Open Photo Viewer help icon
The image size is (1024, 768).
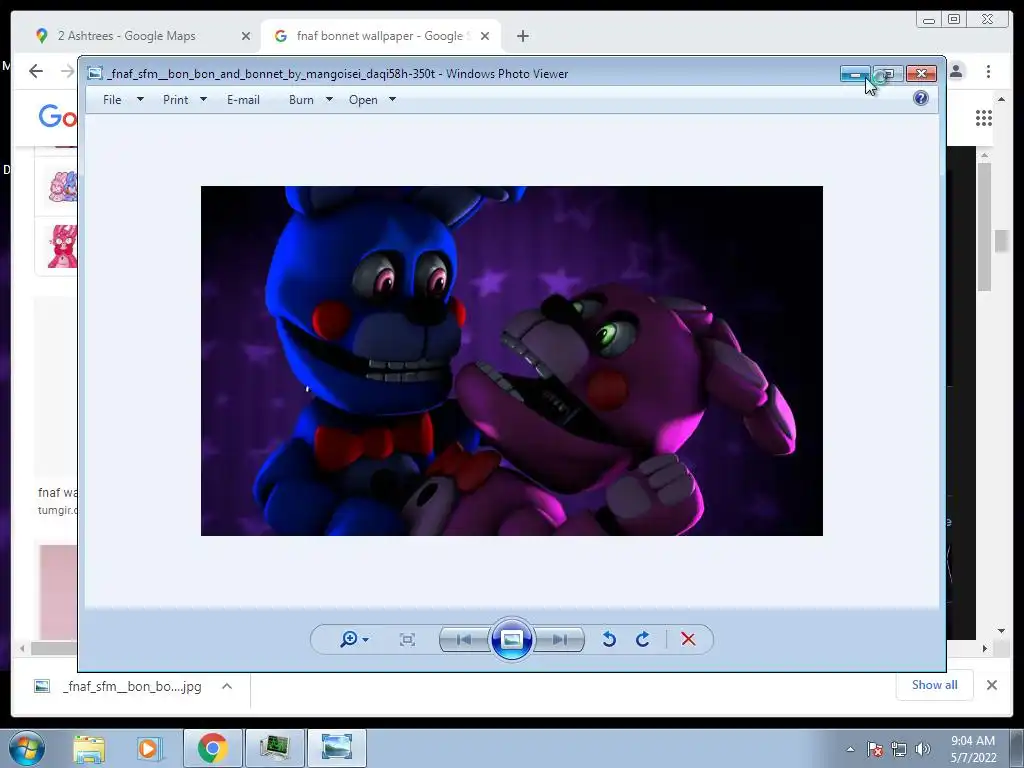pyautogui.click(x=921, y=98)
